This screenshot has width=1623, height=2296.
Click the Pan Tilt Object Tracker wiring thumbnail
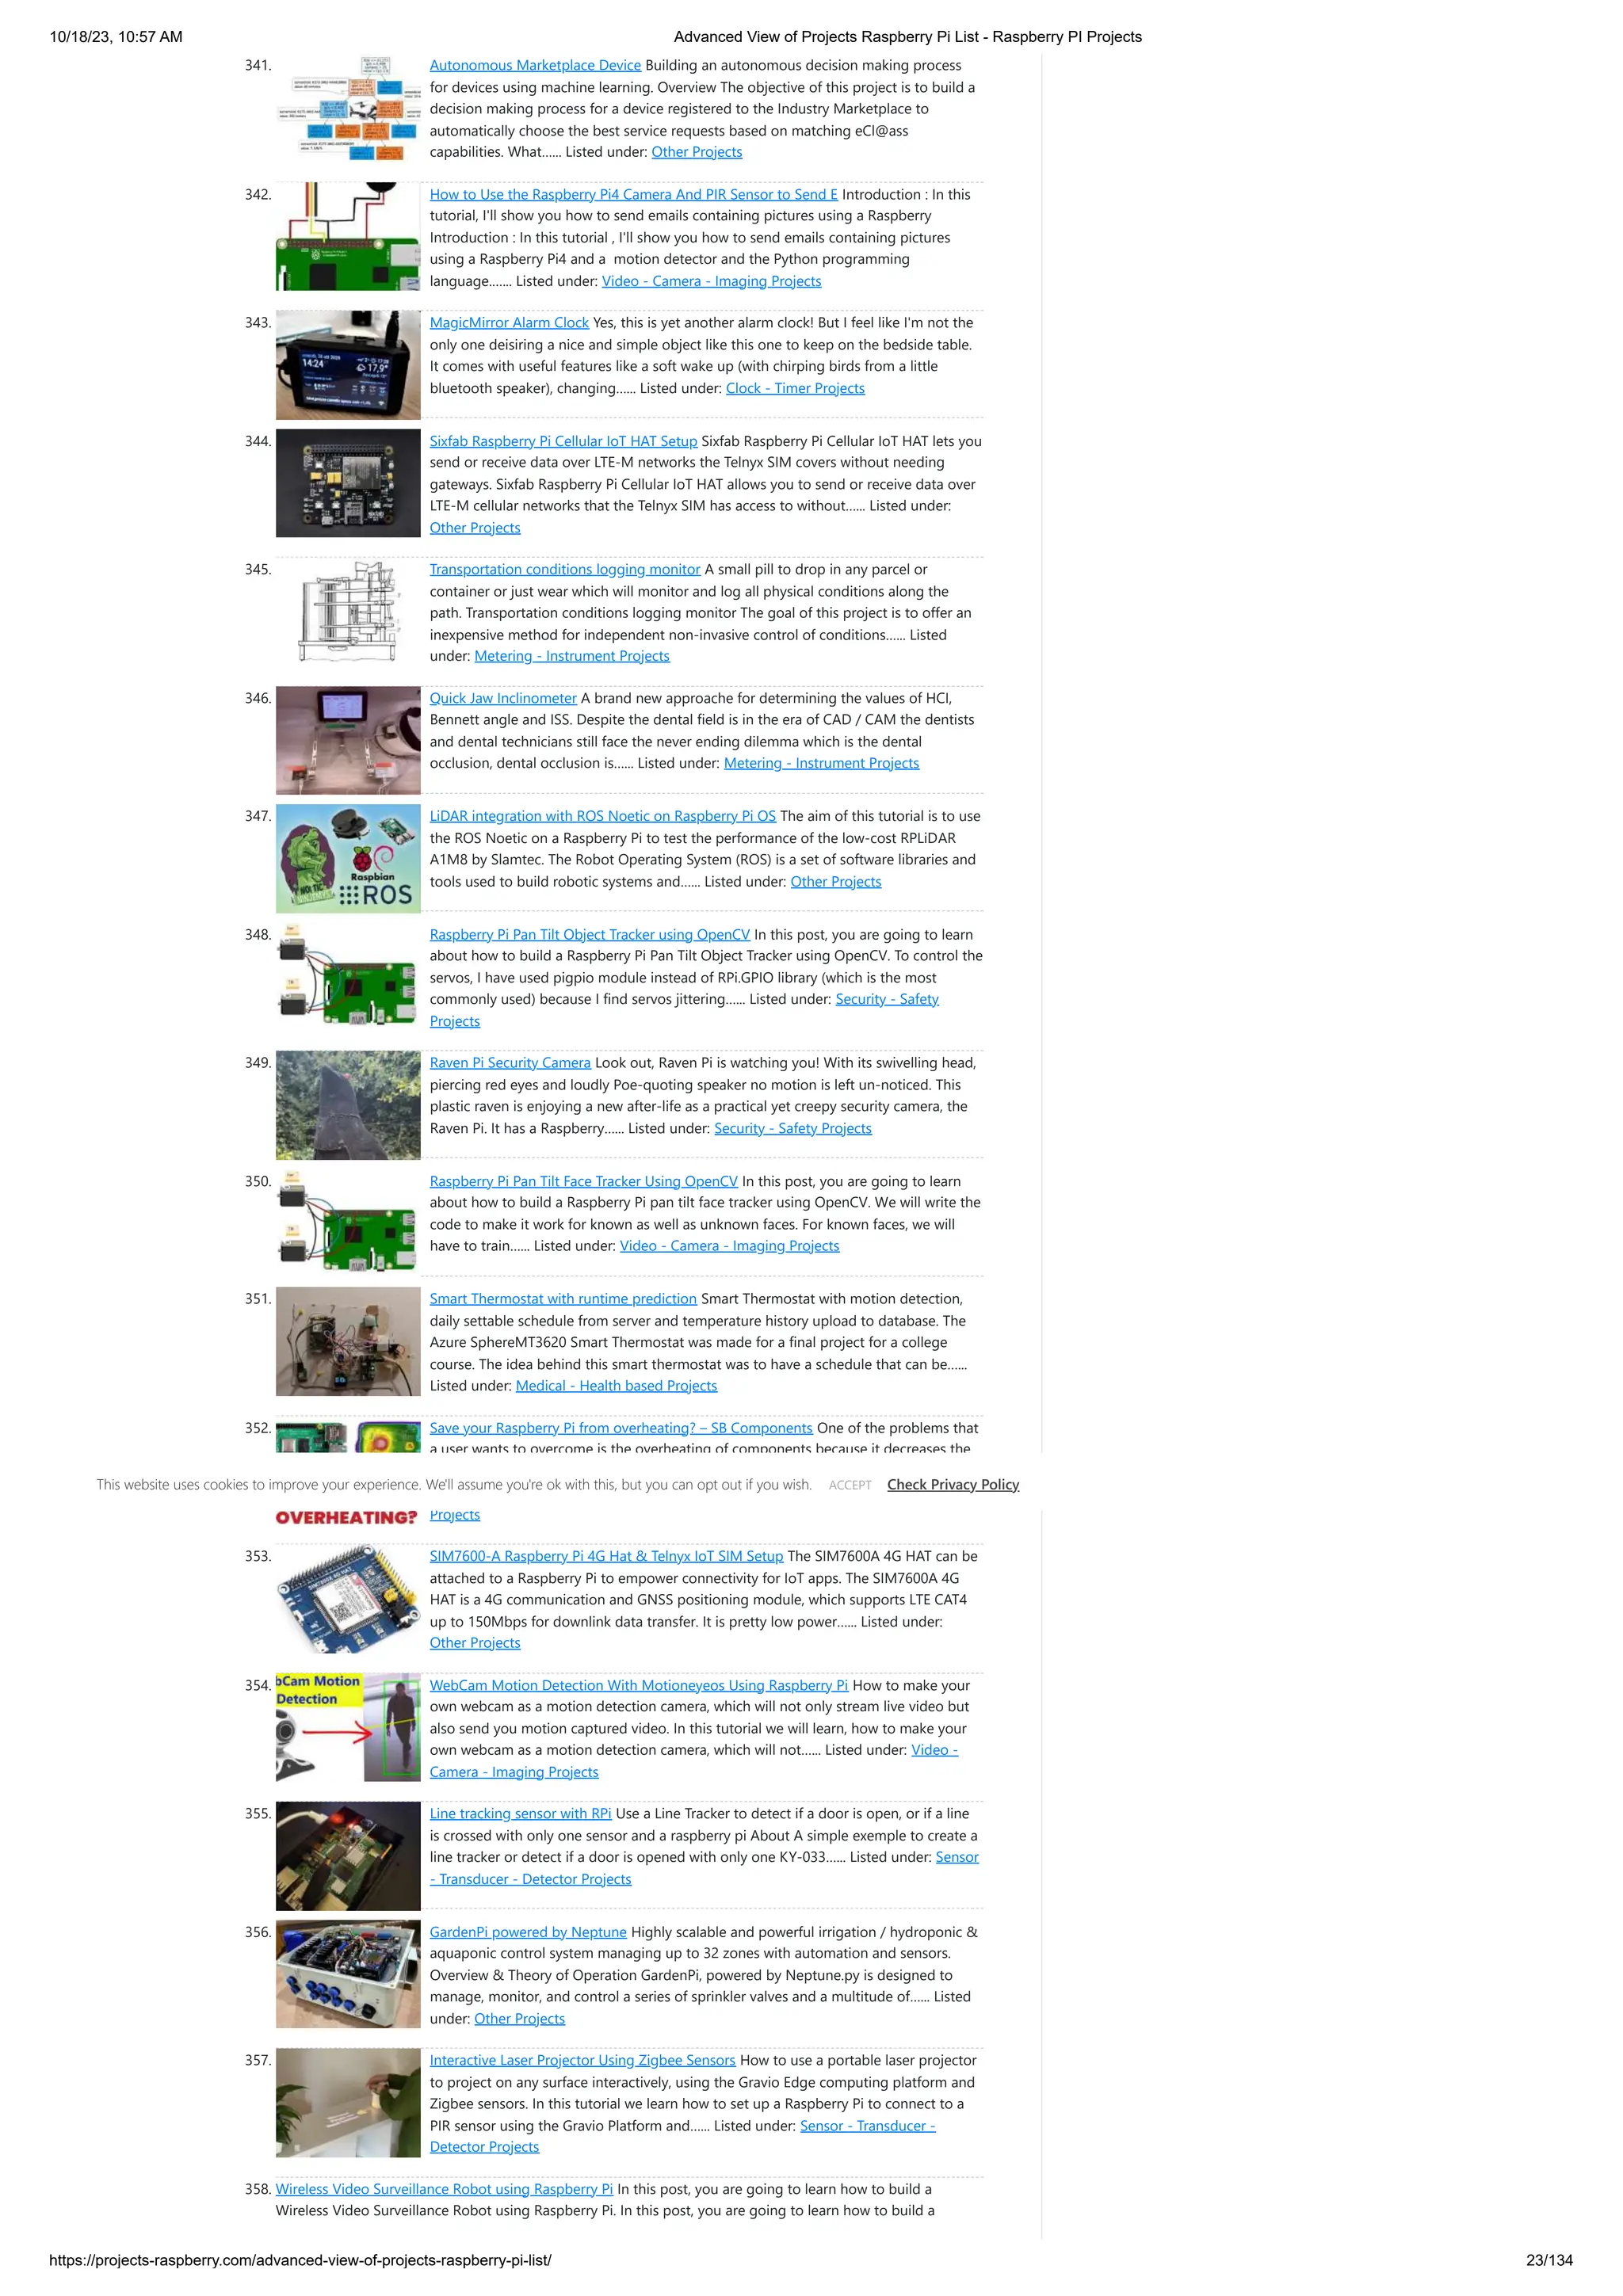point(348,977)
